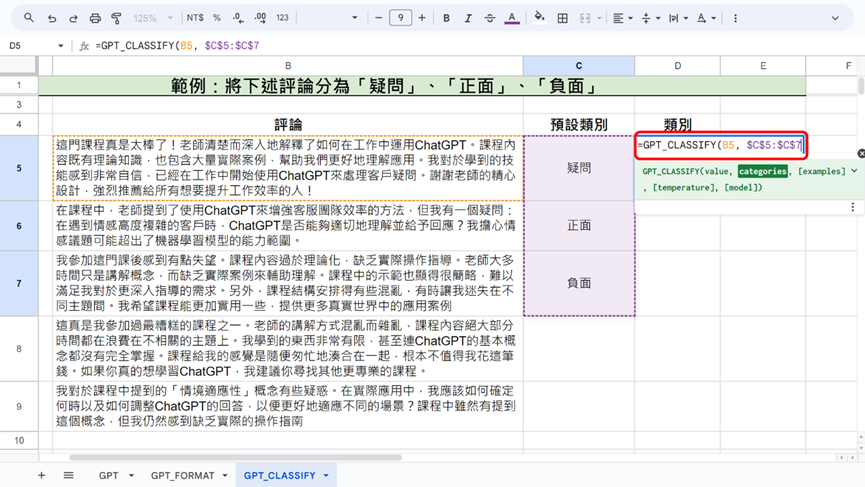This screenshot has height=487, width=865.
Task: Switch to the GPT_FORMAT sheet tab
Action: (183, 475)
